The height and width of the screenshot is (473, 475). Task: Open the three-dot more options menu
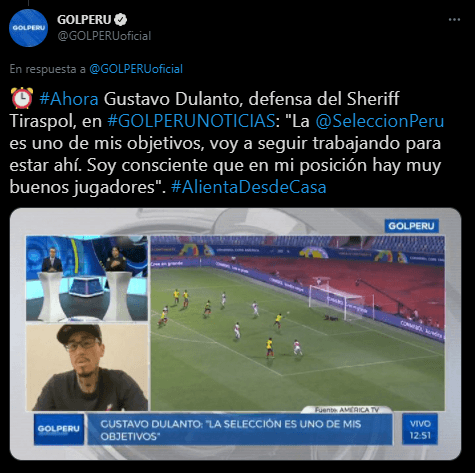(454, 20)
